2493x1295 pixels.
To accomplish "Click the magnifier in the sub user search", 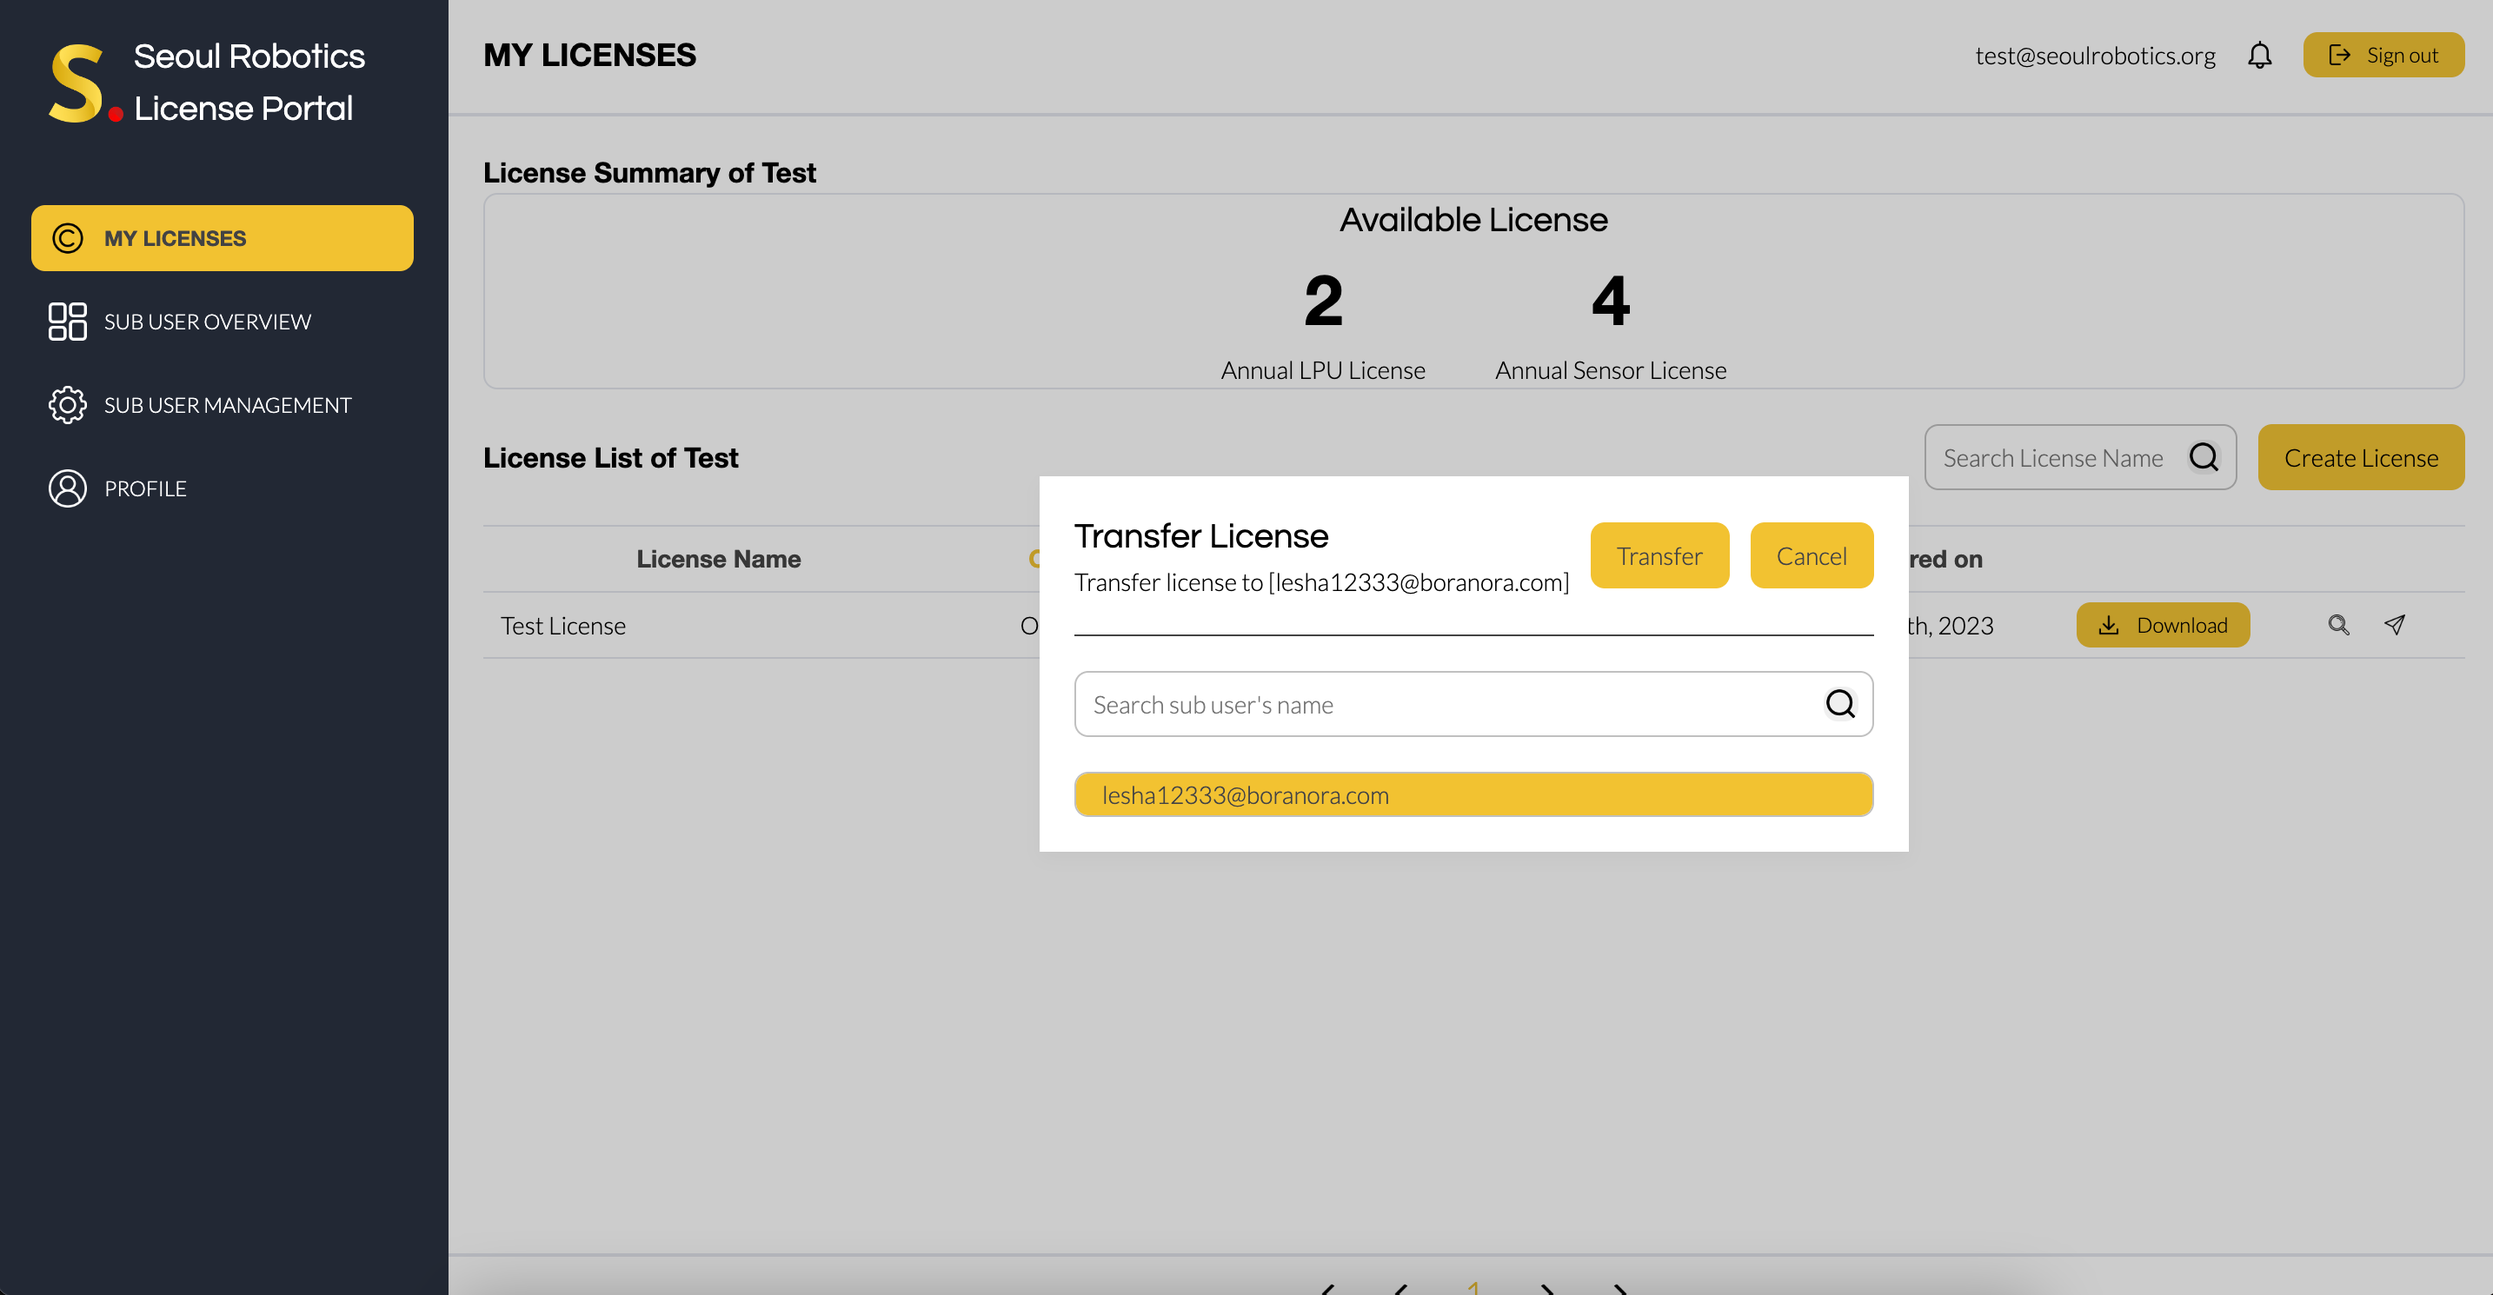I will point(1840,704).
